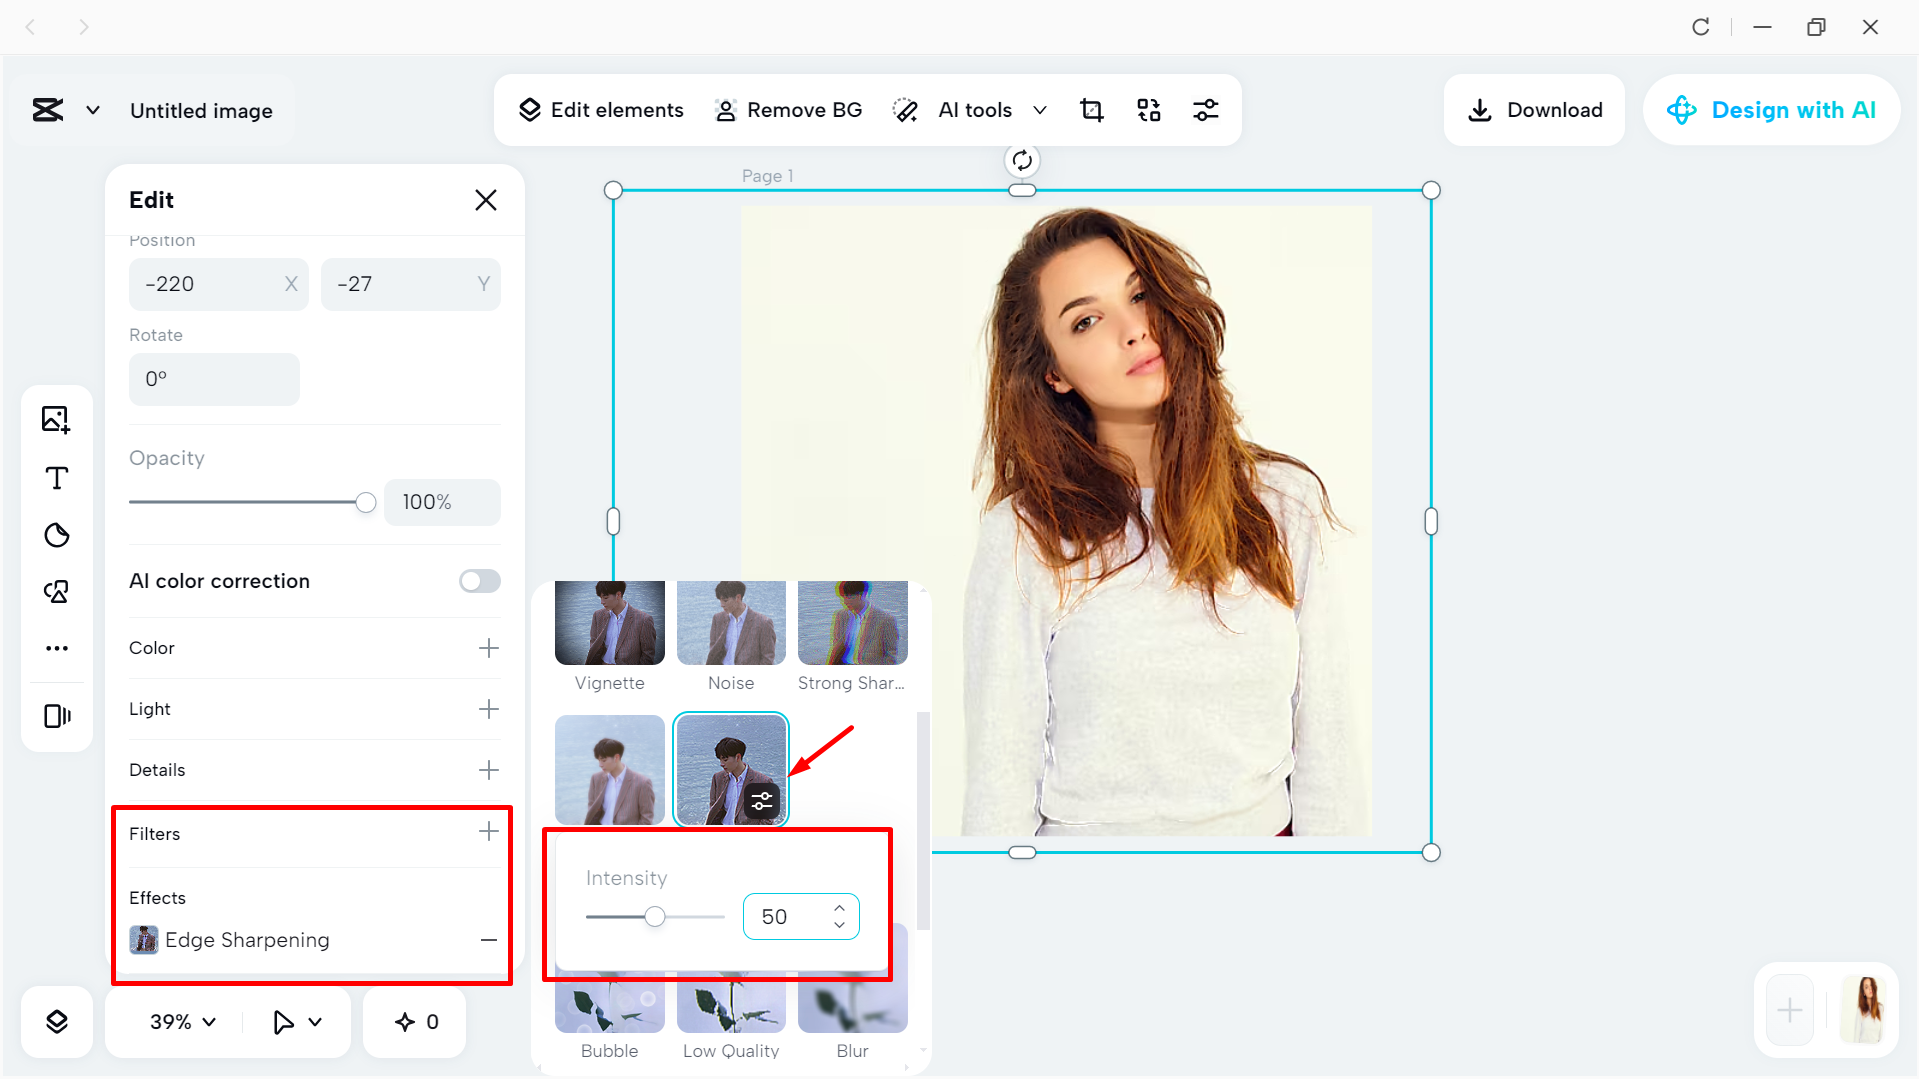Expand the AI tools dropdown
The height and width of the screenshot is (1079, 1919).
pos(1040,110)
